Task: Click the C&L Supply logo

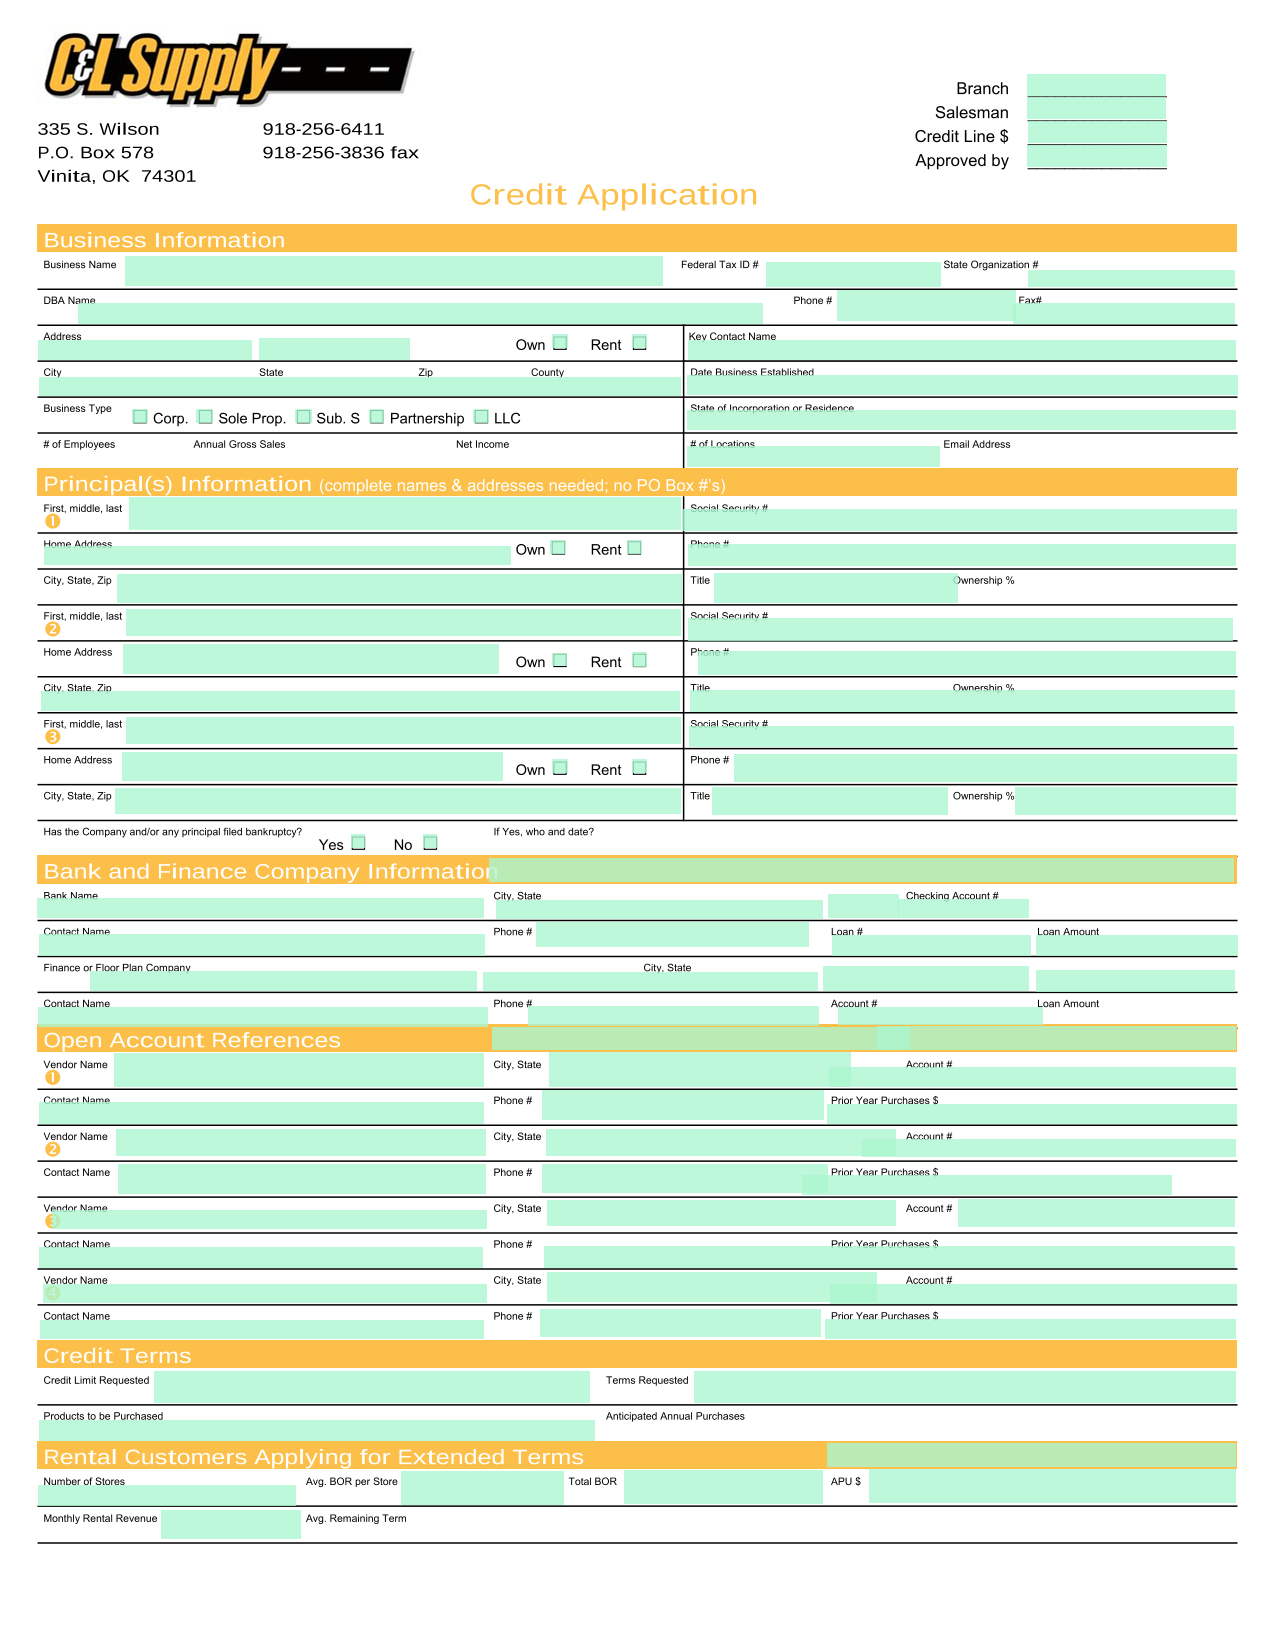Action: [x=227, y=68]
